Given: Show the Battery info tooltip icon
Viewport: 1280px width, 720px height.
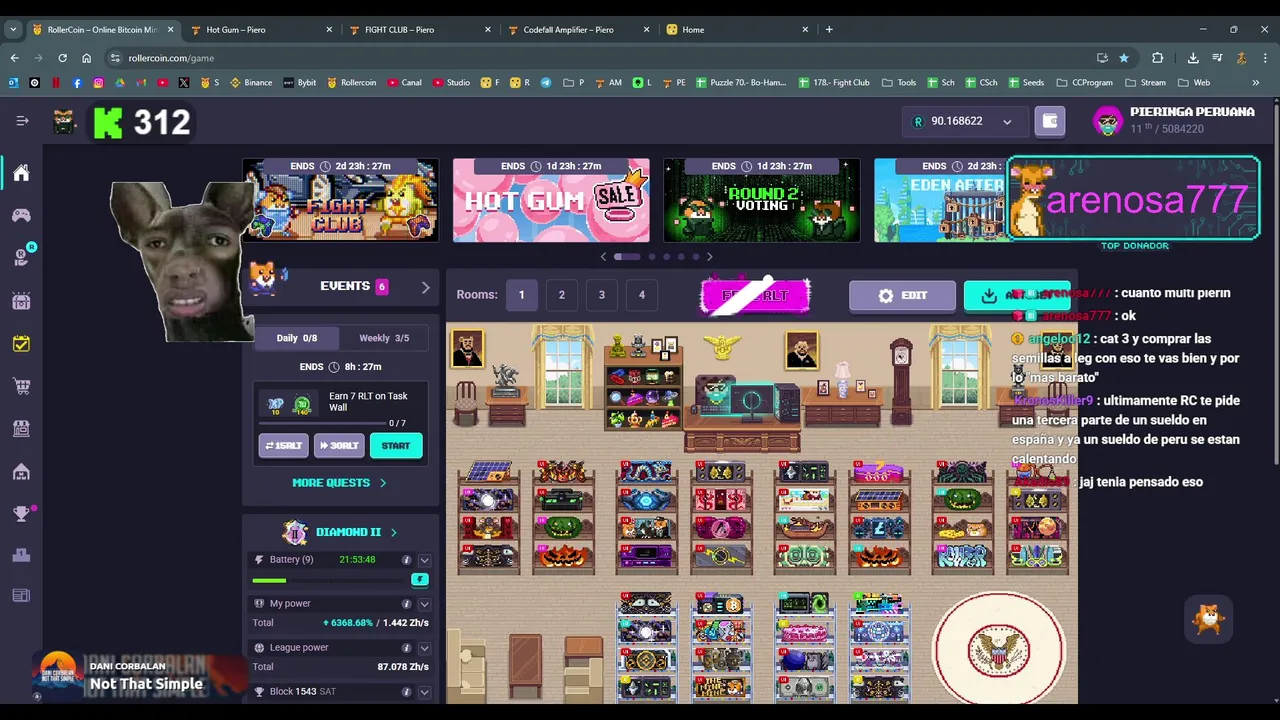Looking at the screenshot, I should tap(406, 560).
